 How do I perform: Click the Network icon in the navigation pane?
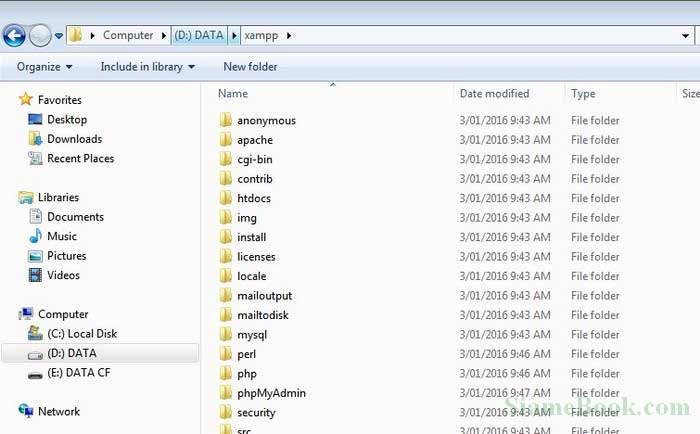[x=26, y=411]
